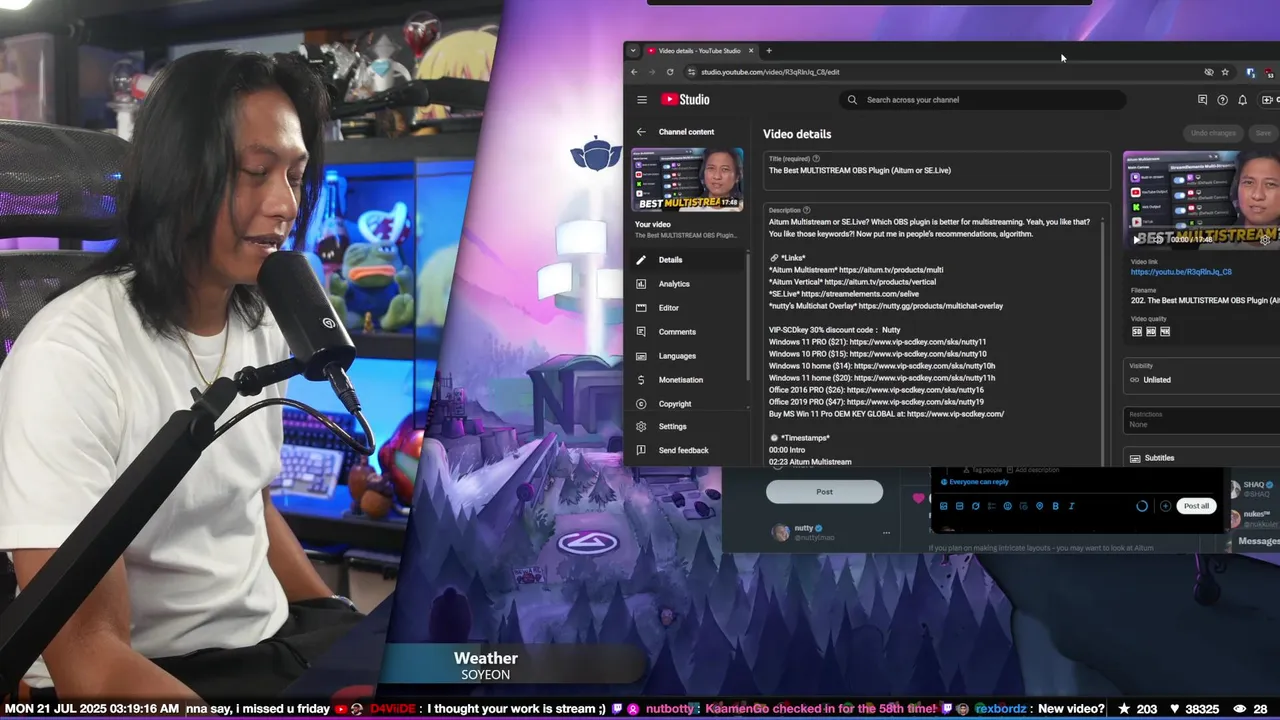Open the SHAQ profile suggestion

click(1255, 488)
